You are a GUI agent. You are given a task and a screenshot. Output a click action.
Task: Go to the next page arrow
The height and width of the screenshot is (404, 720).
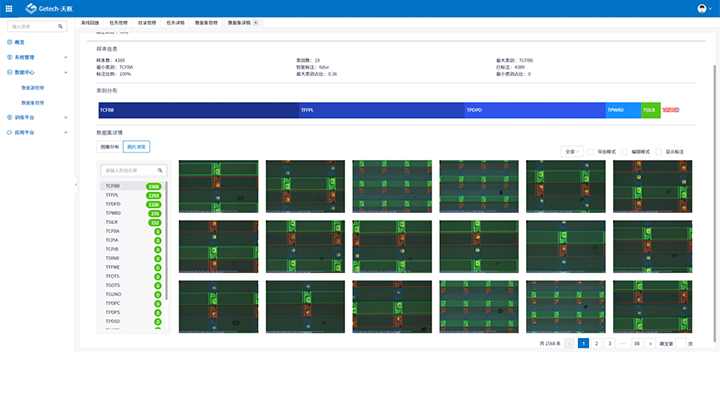pyautogui.click(x=650, y=343)
